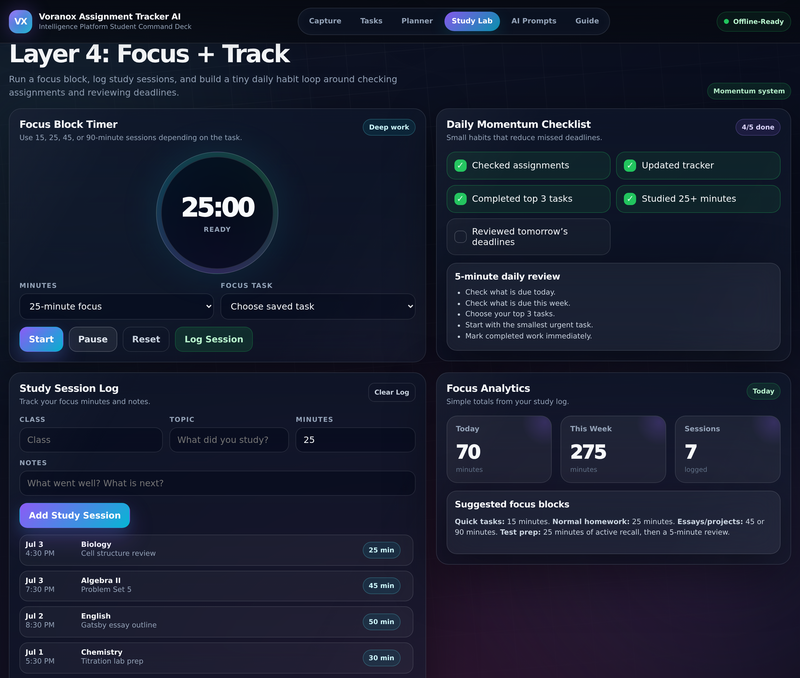The image size is (800, 678).
Task: Click 'Check what is due this week.' item
Action: [517, 303]
